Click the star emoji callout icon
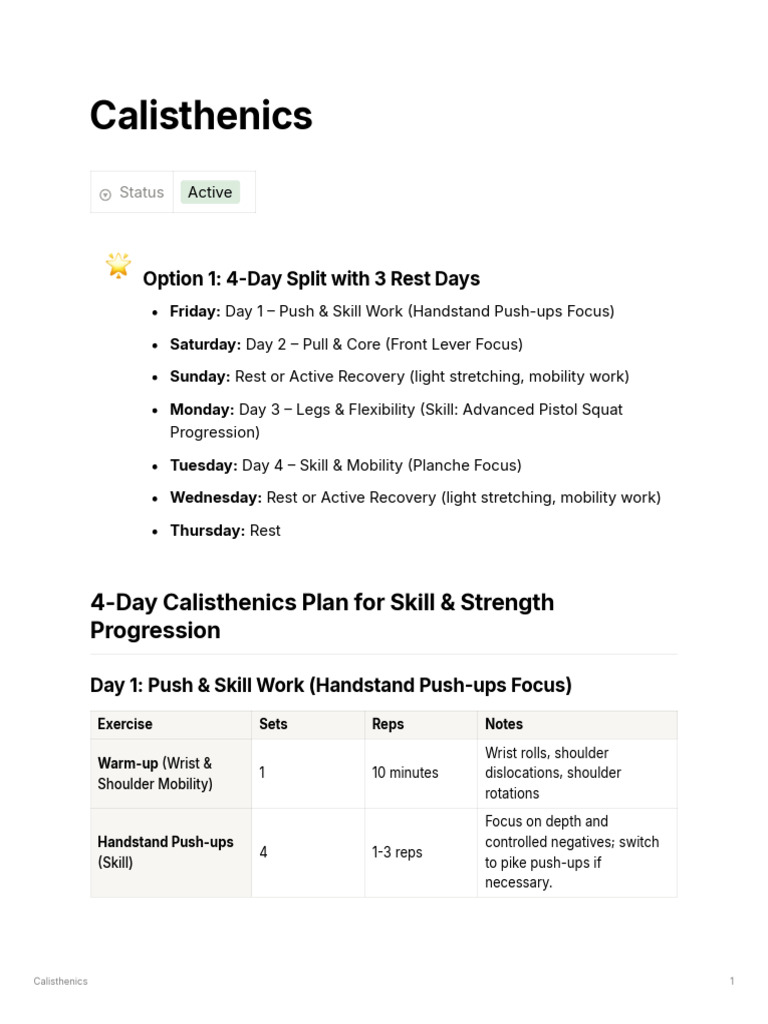This screenshot has width=768, height=1024. tap(118, 266)
